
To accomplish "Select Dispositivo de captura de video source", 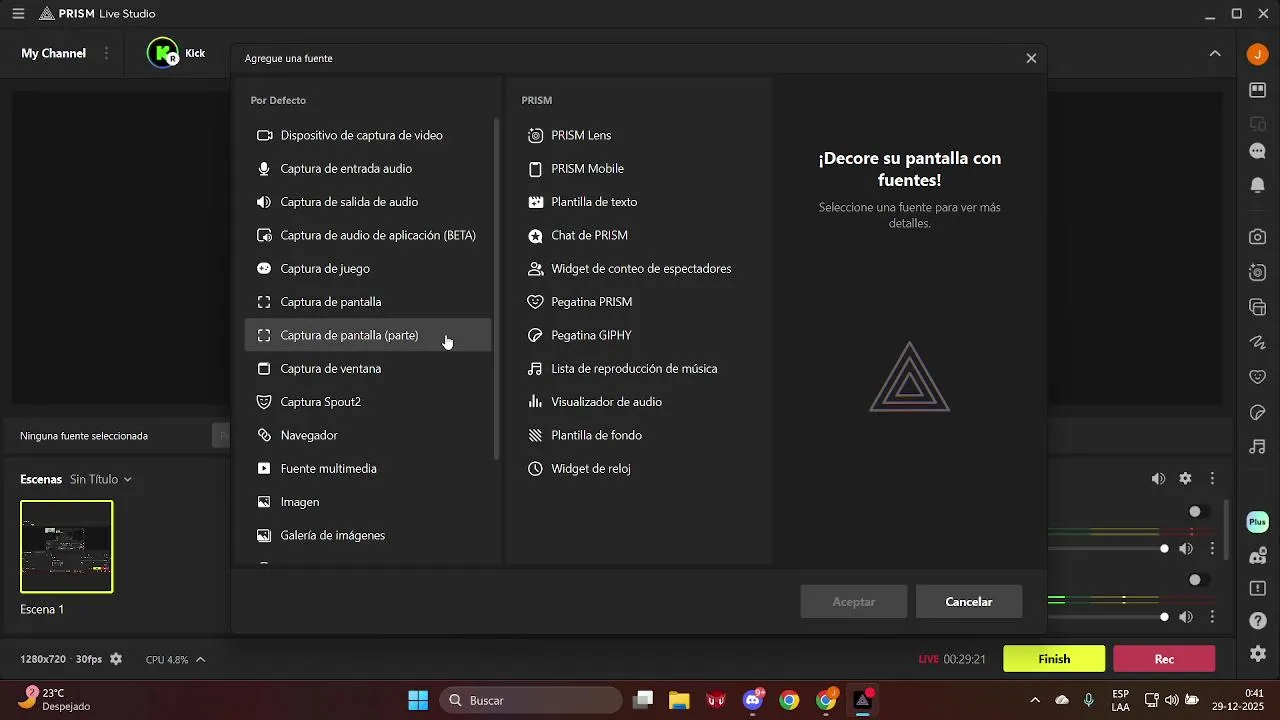I will (368, 135).
